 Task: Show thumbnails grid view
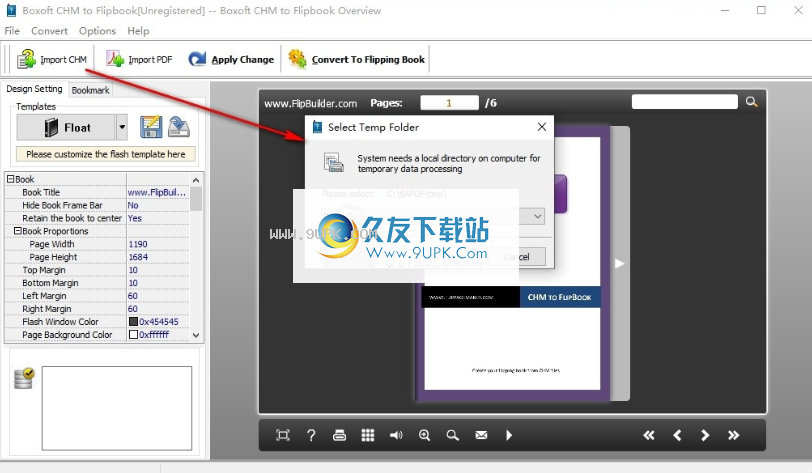pos(368,435)
